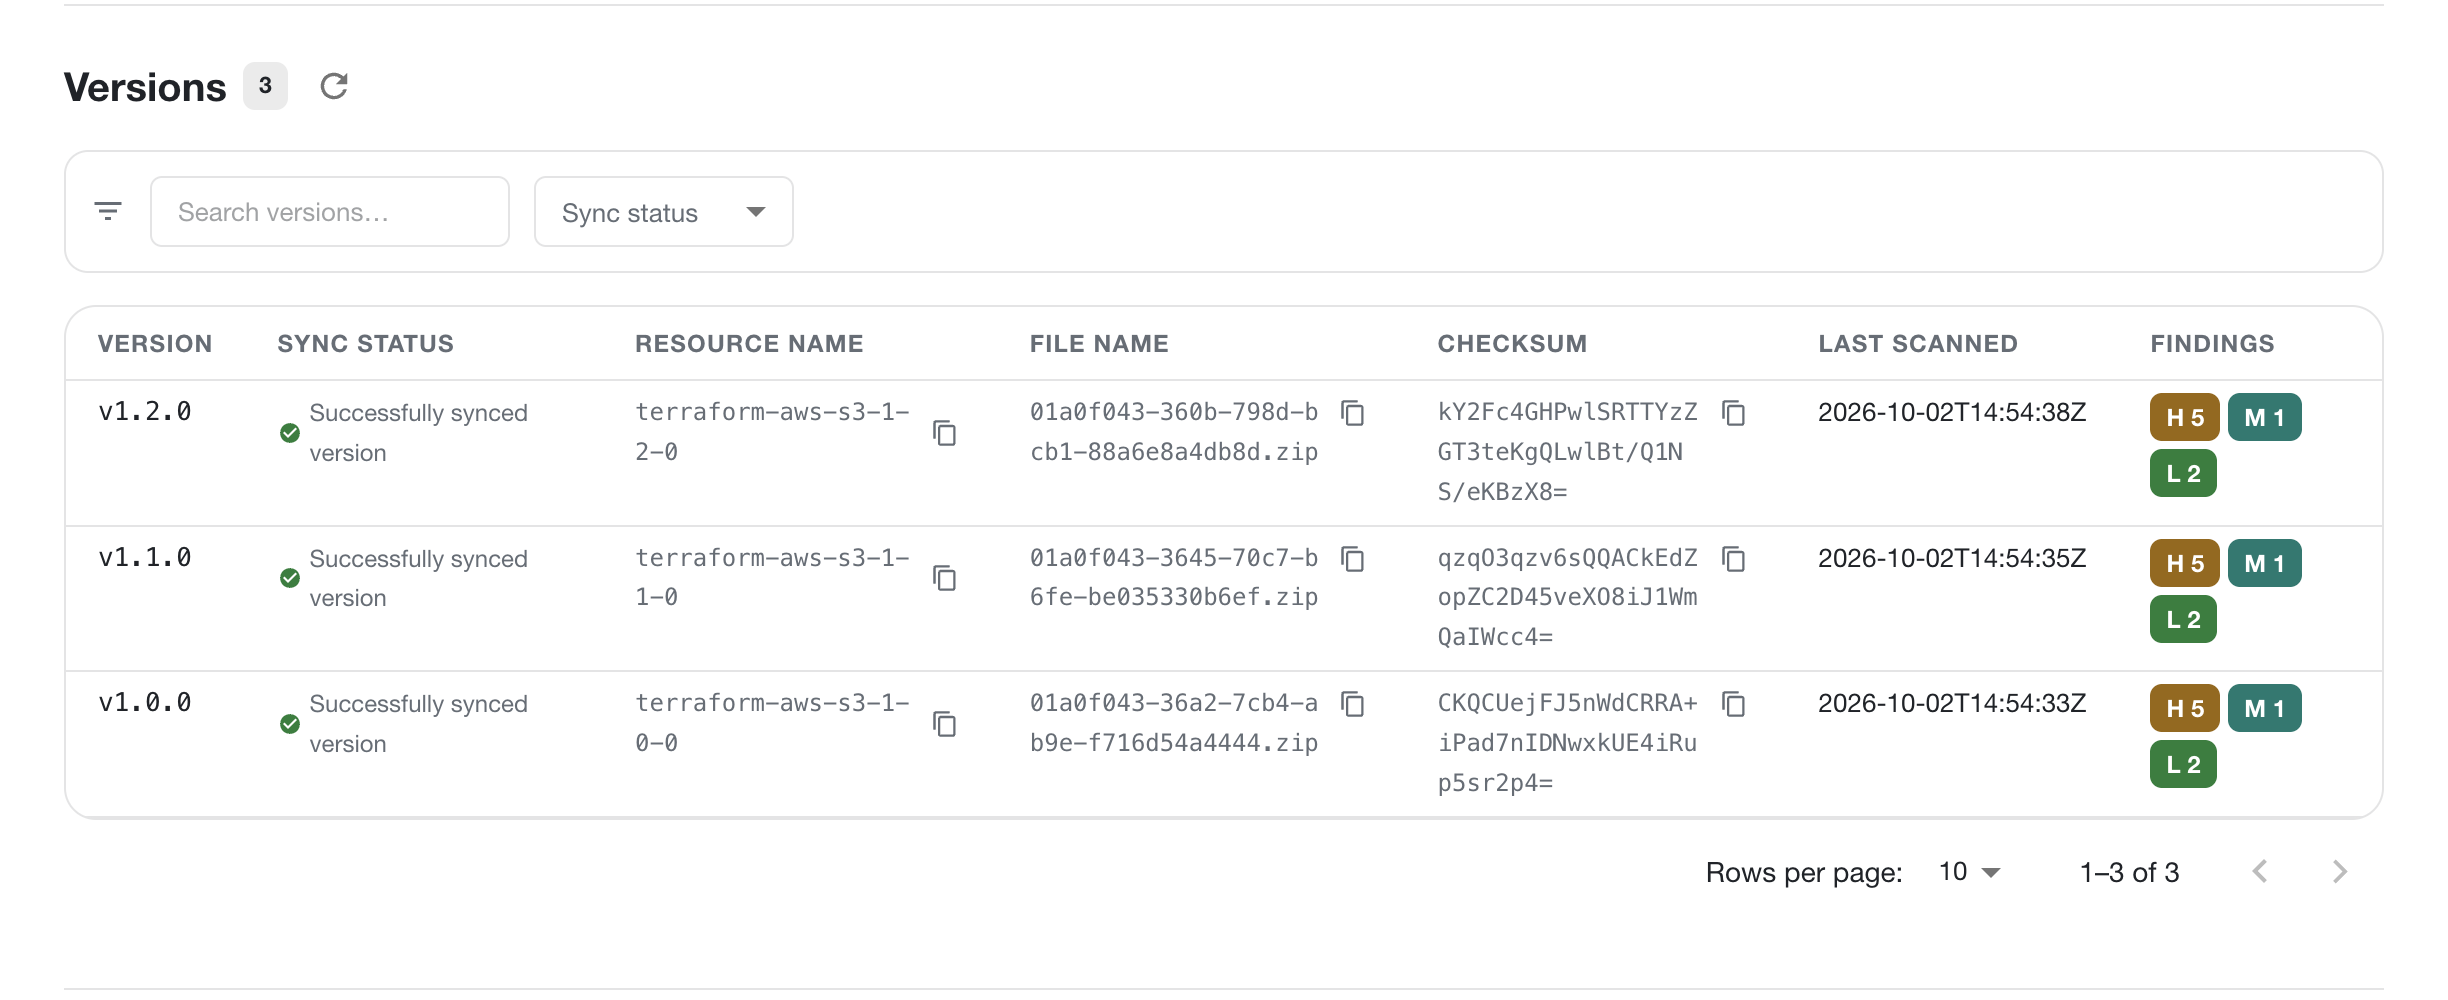Click the VERSION column header

155,344
